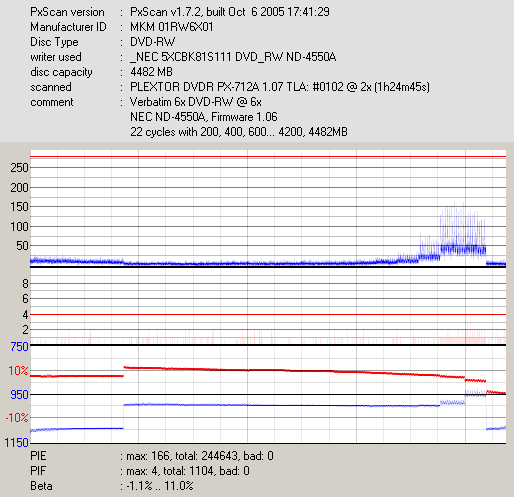Click the red PIF threshold line at 4
The height and width of the screenshot is (497, 514).
click(268, 314)
